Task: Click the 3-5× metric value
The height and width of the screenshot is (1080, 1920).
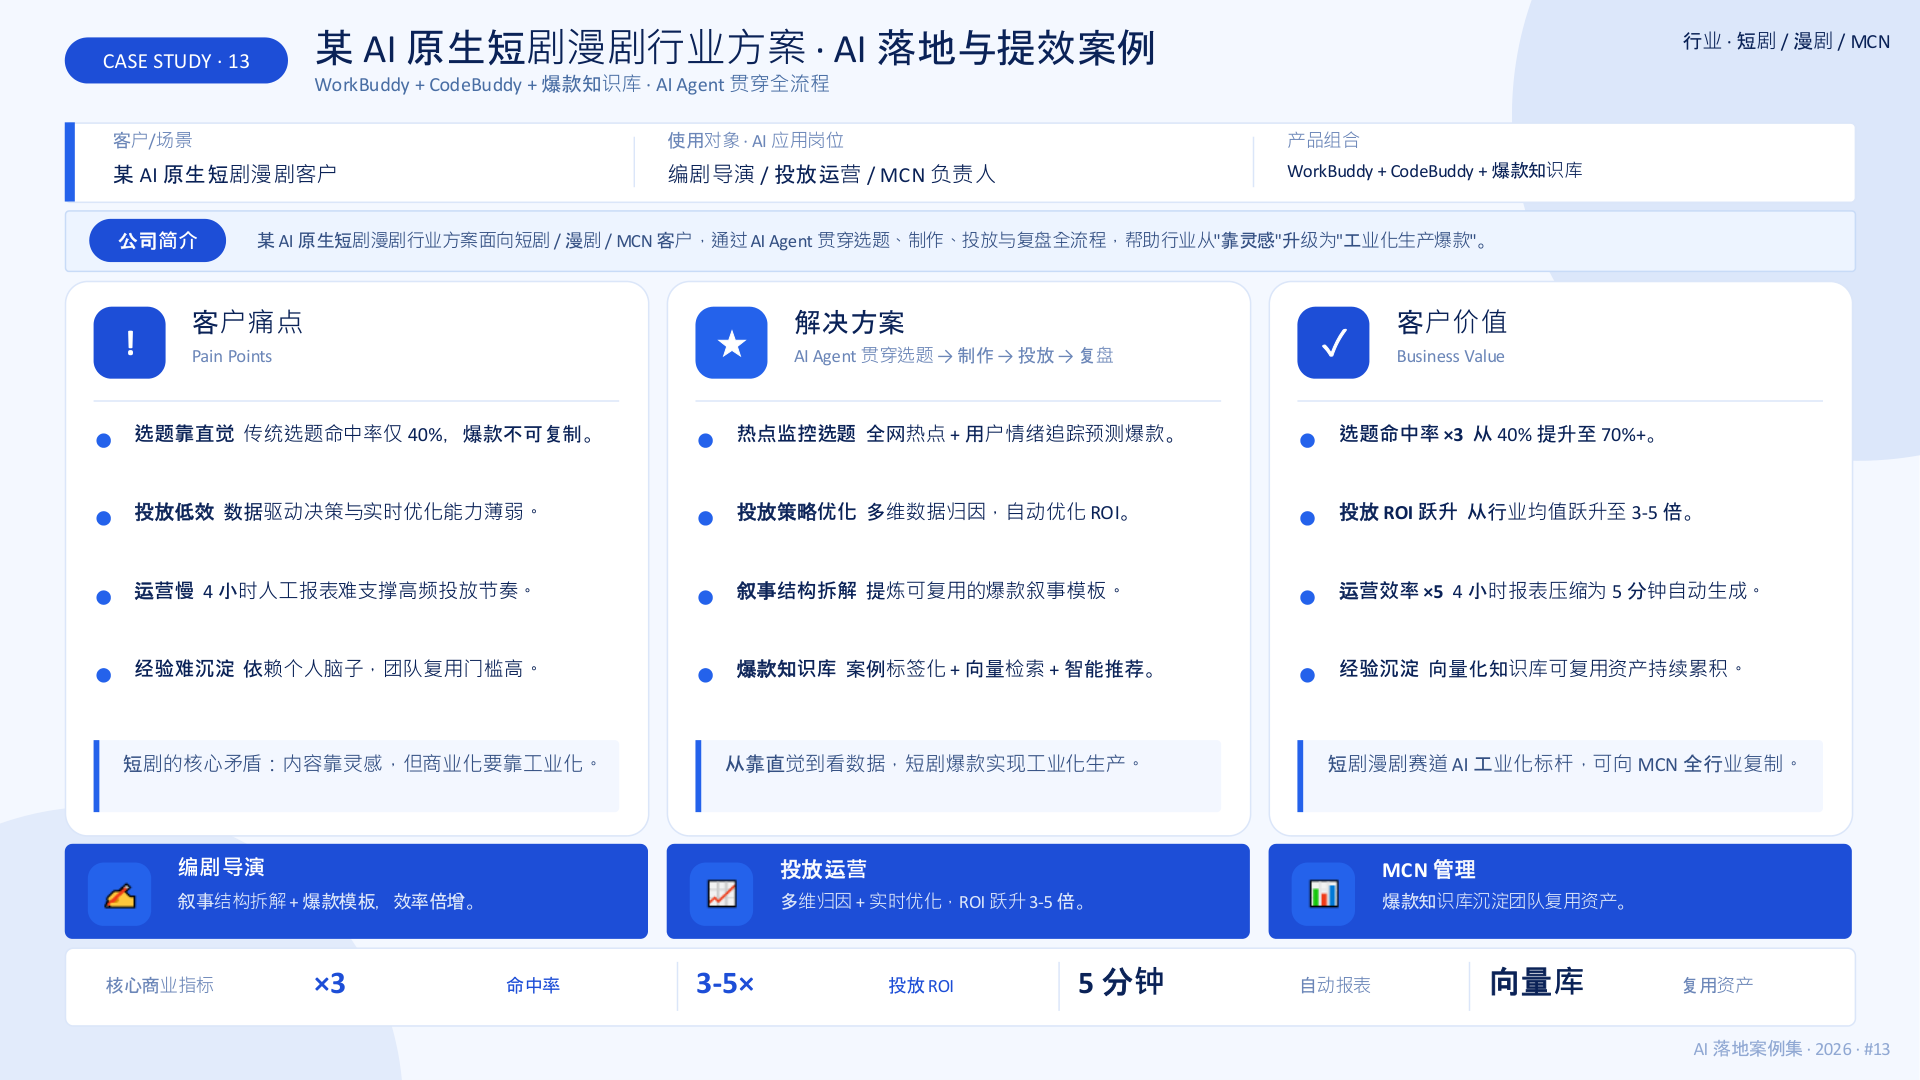Action: (725, 984)
